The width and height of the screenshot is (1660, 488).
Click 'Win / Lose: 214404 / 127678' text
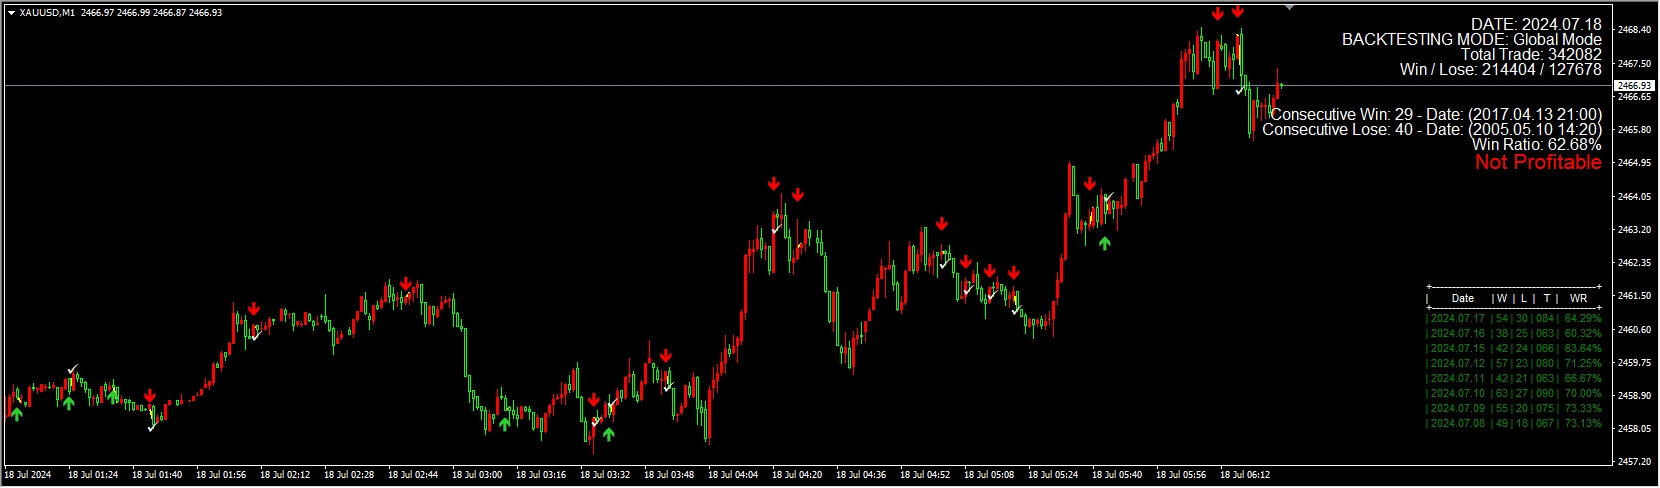tap(1500, 69)
